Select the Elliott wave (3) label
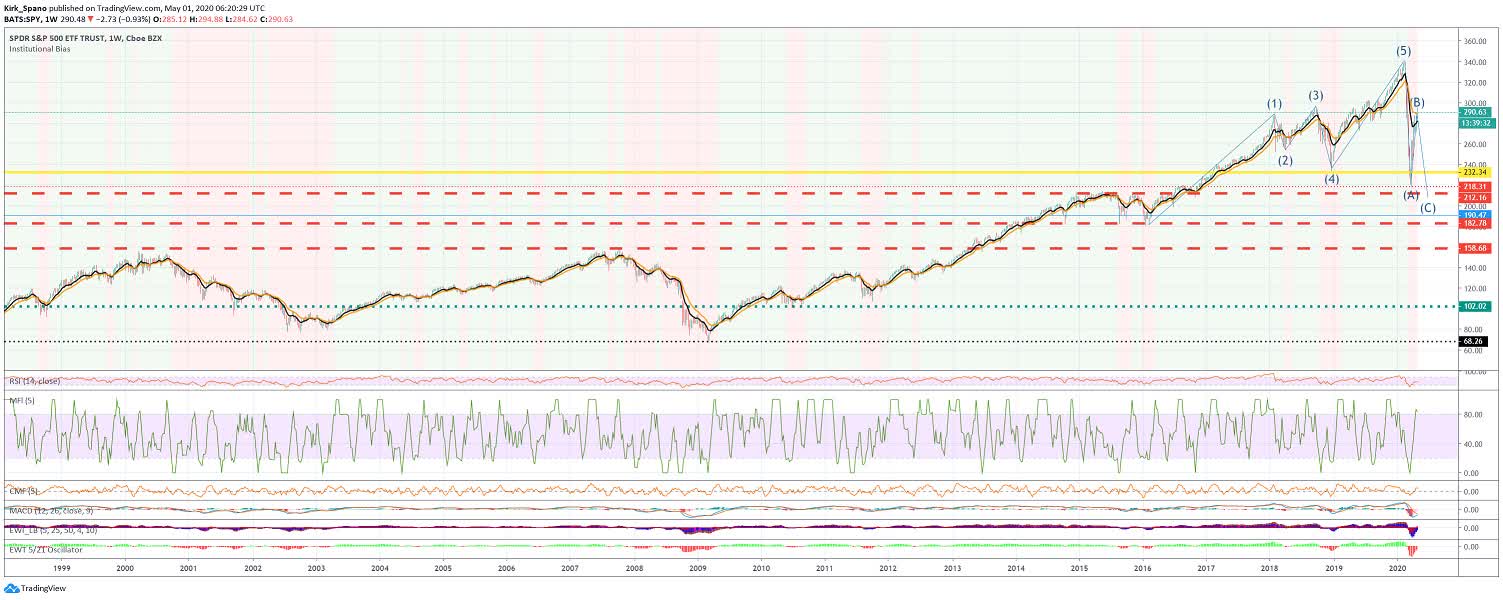Viewport: 1503px width, 600px height. 1316,96
